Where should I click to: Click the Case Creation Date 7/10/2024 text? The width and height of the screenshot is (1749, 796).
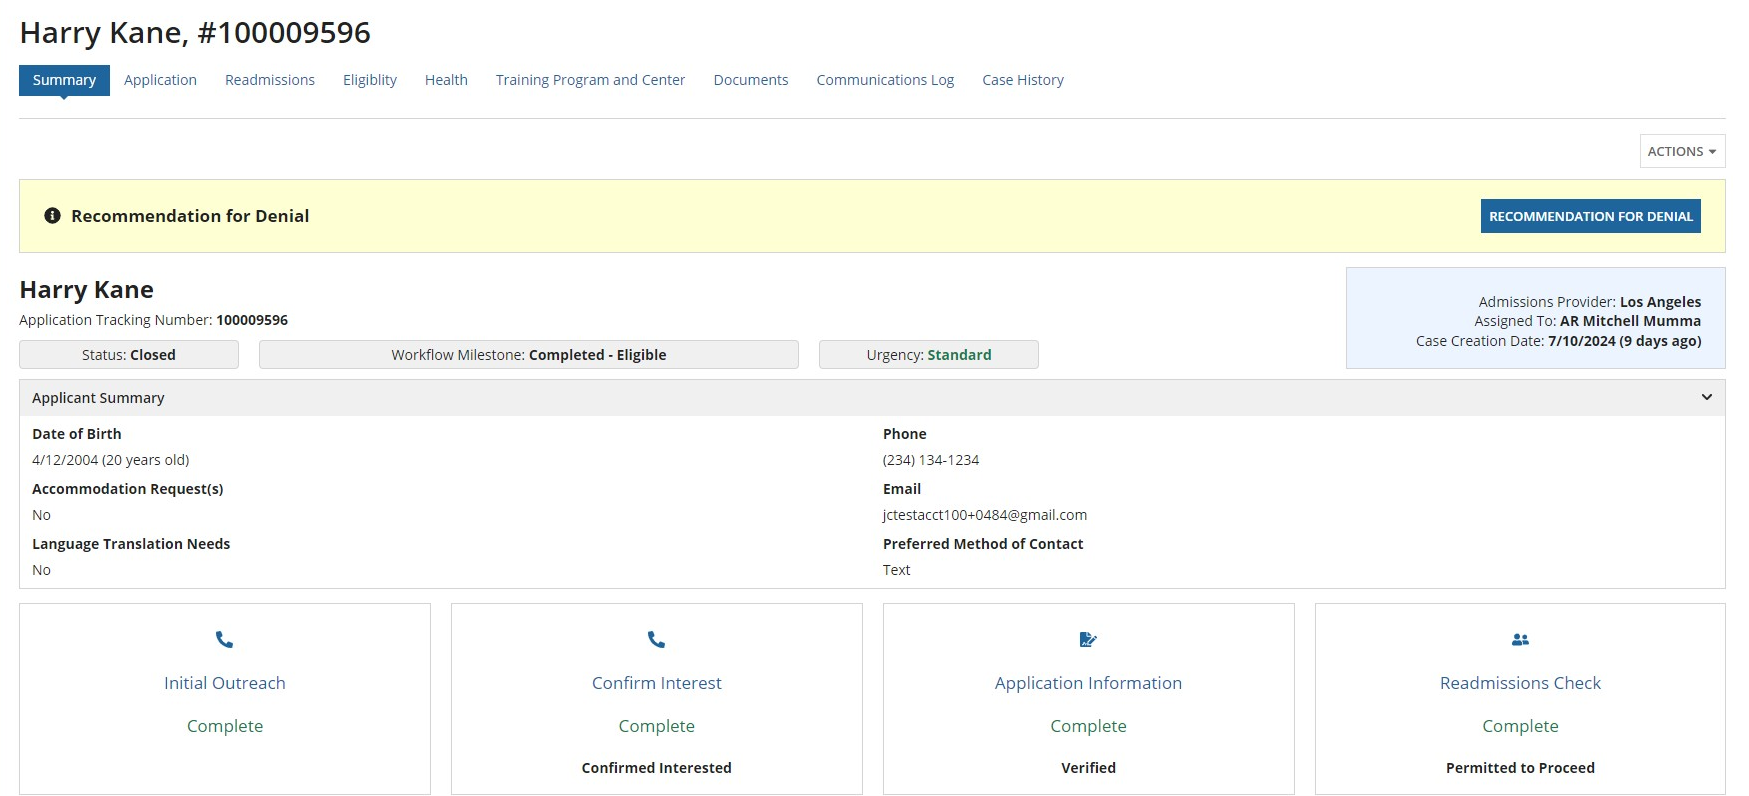coord(1558,341)
